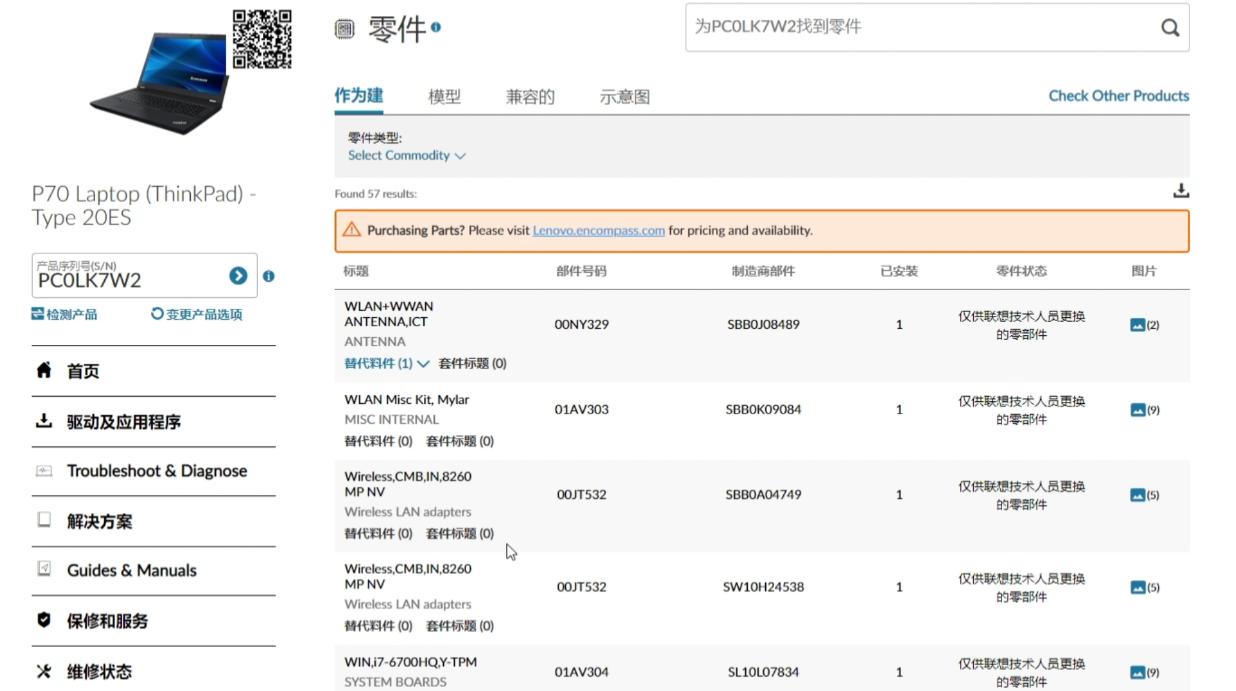The image size is (1236, 691).
Task: Click the Guides & Manuals sidebar icon
Action: click(42, 571)
